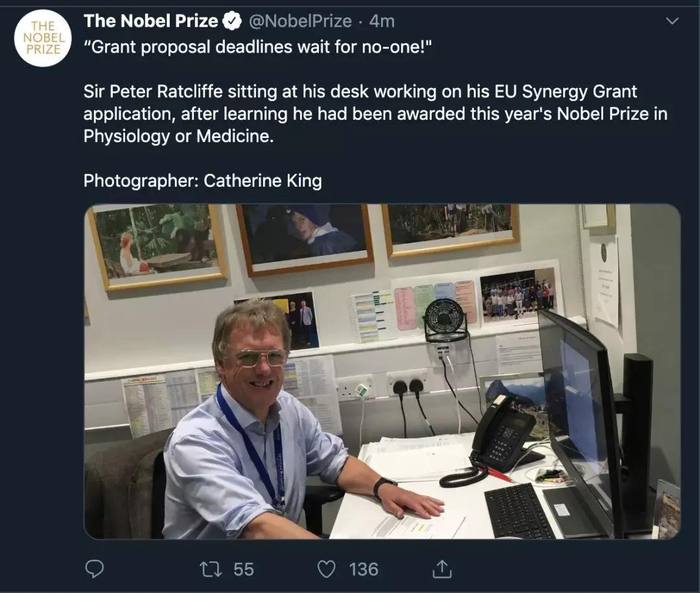Open The Nobel Prize profile avatar

pos(43,38)
